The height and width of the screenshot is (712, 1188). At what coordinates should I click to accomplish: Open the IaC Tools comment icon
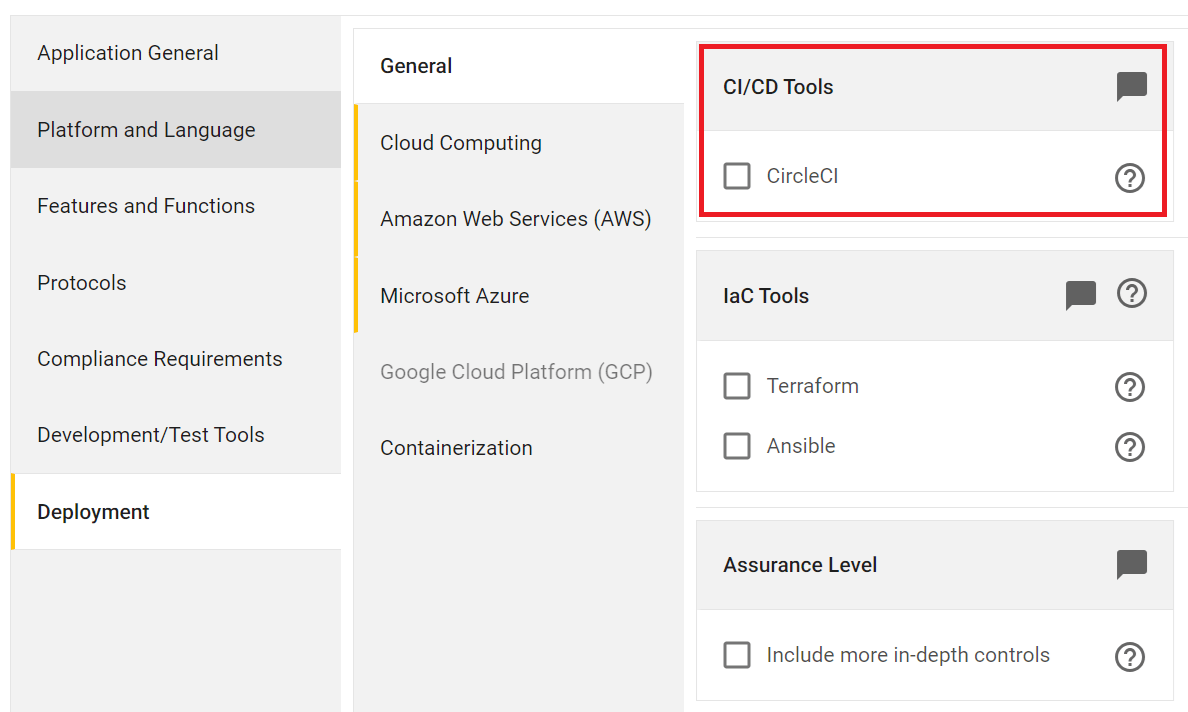(1080, 295)
